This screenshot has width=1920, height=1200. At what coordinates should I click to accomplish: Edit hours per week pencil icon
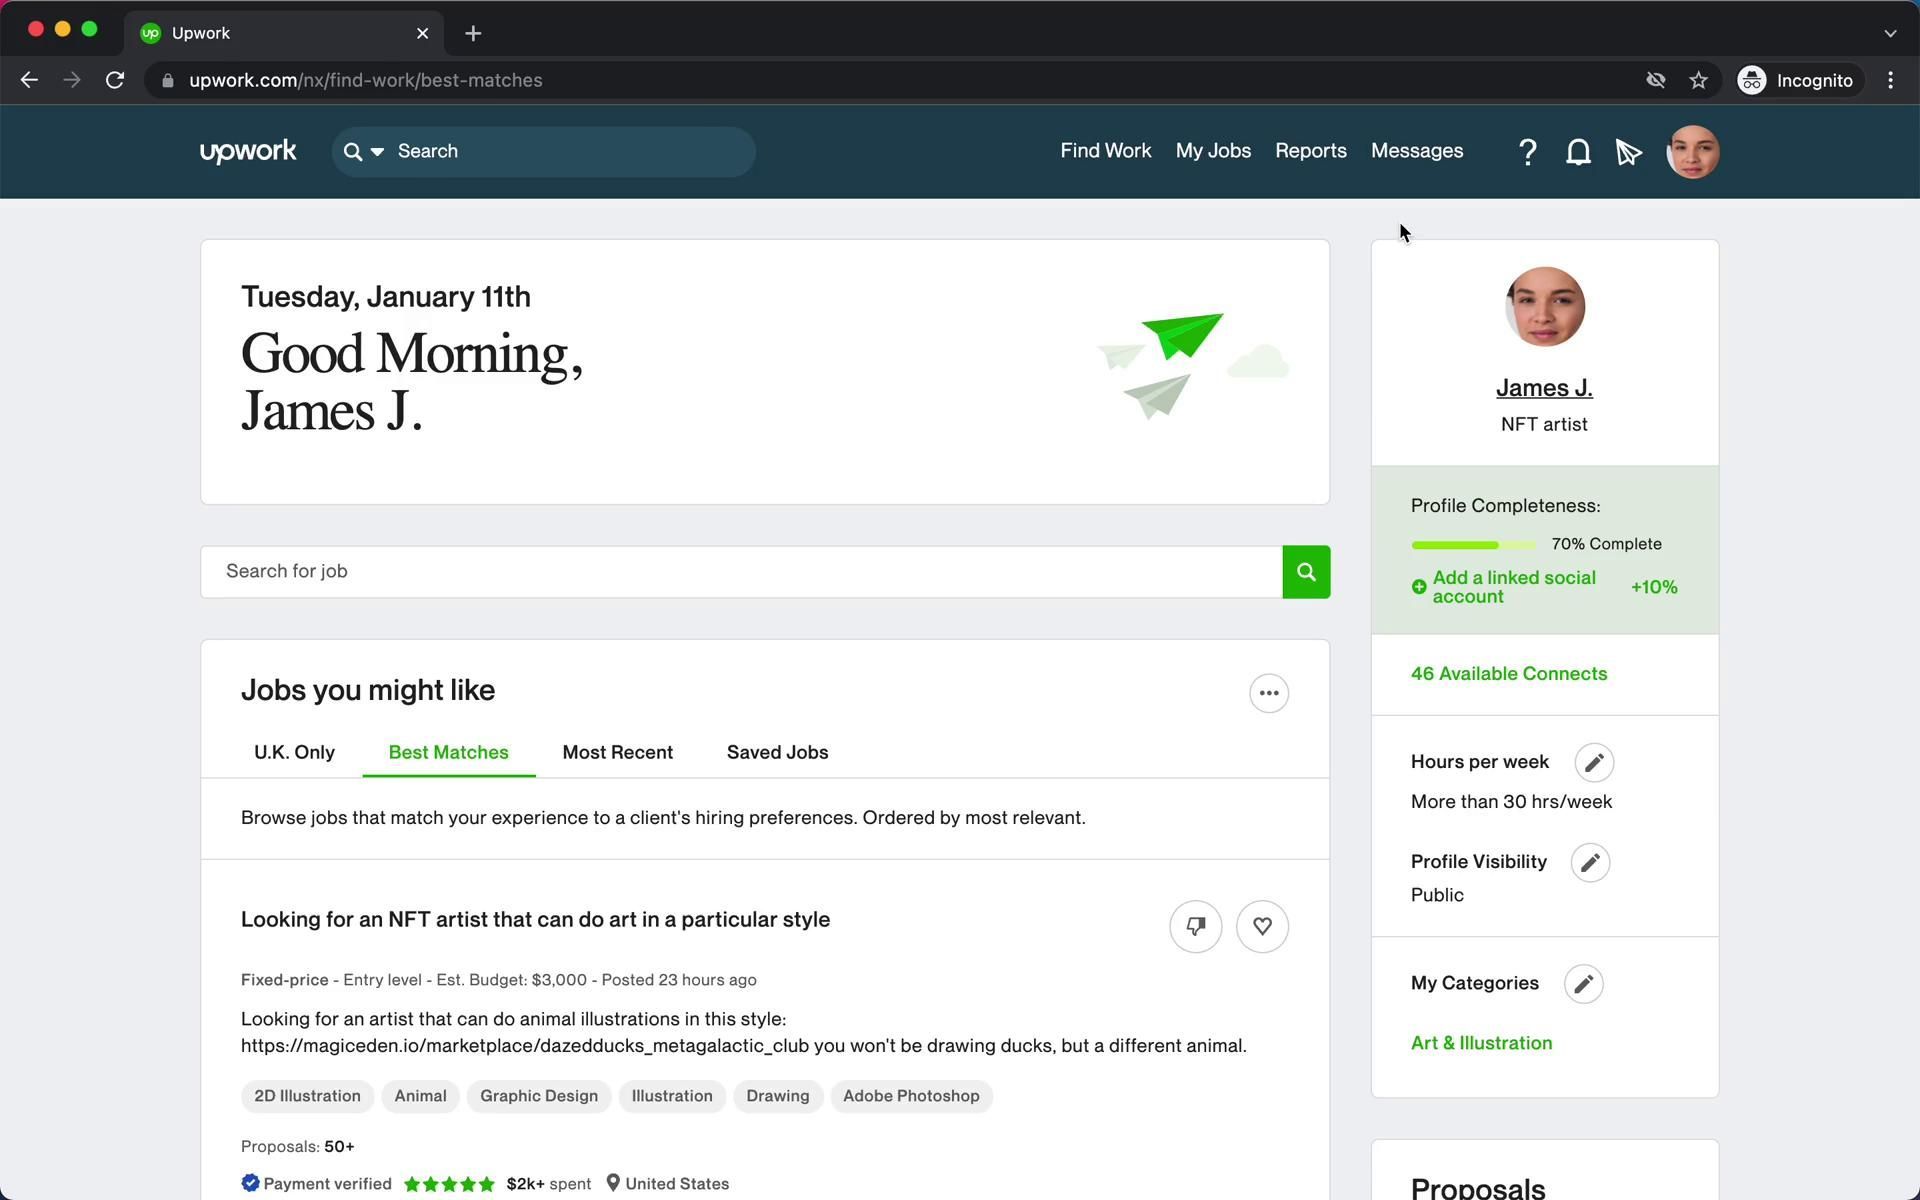point(1594,763)
